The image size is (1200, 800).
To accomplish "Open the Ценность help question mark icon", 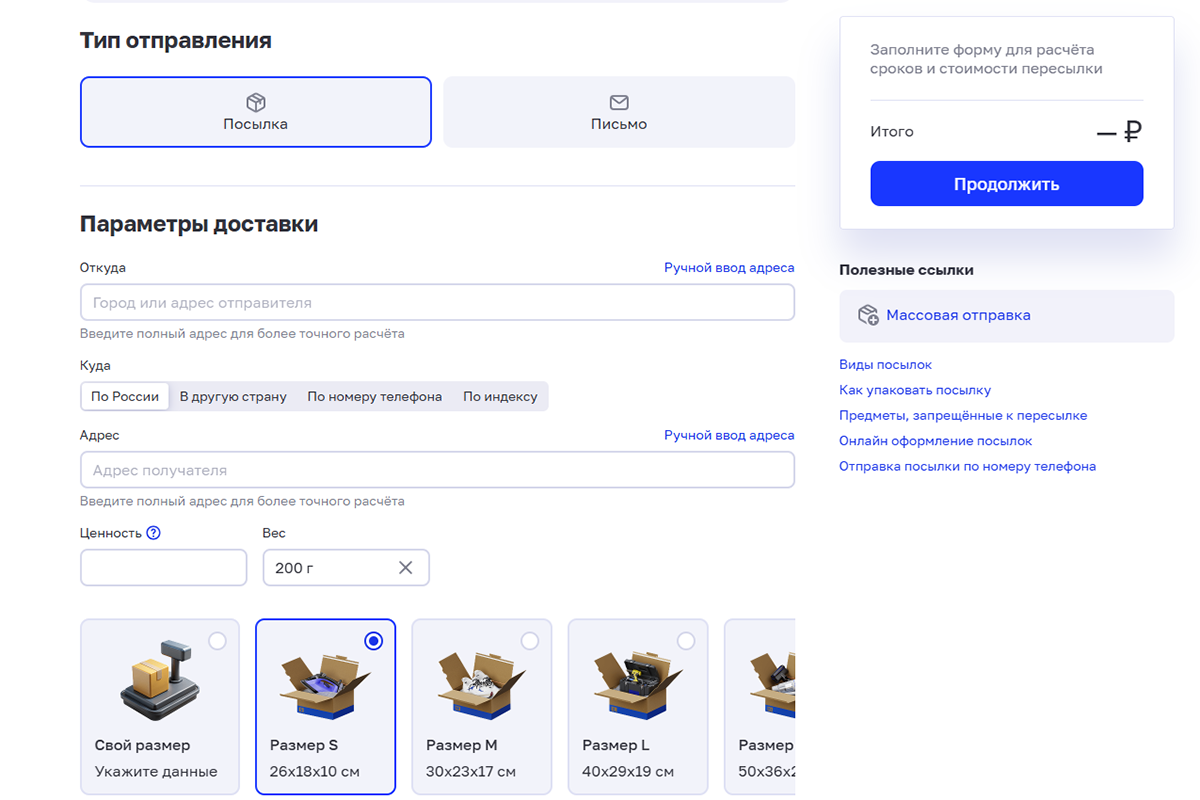I will coord(151,533).
